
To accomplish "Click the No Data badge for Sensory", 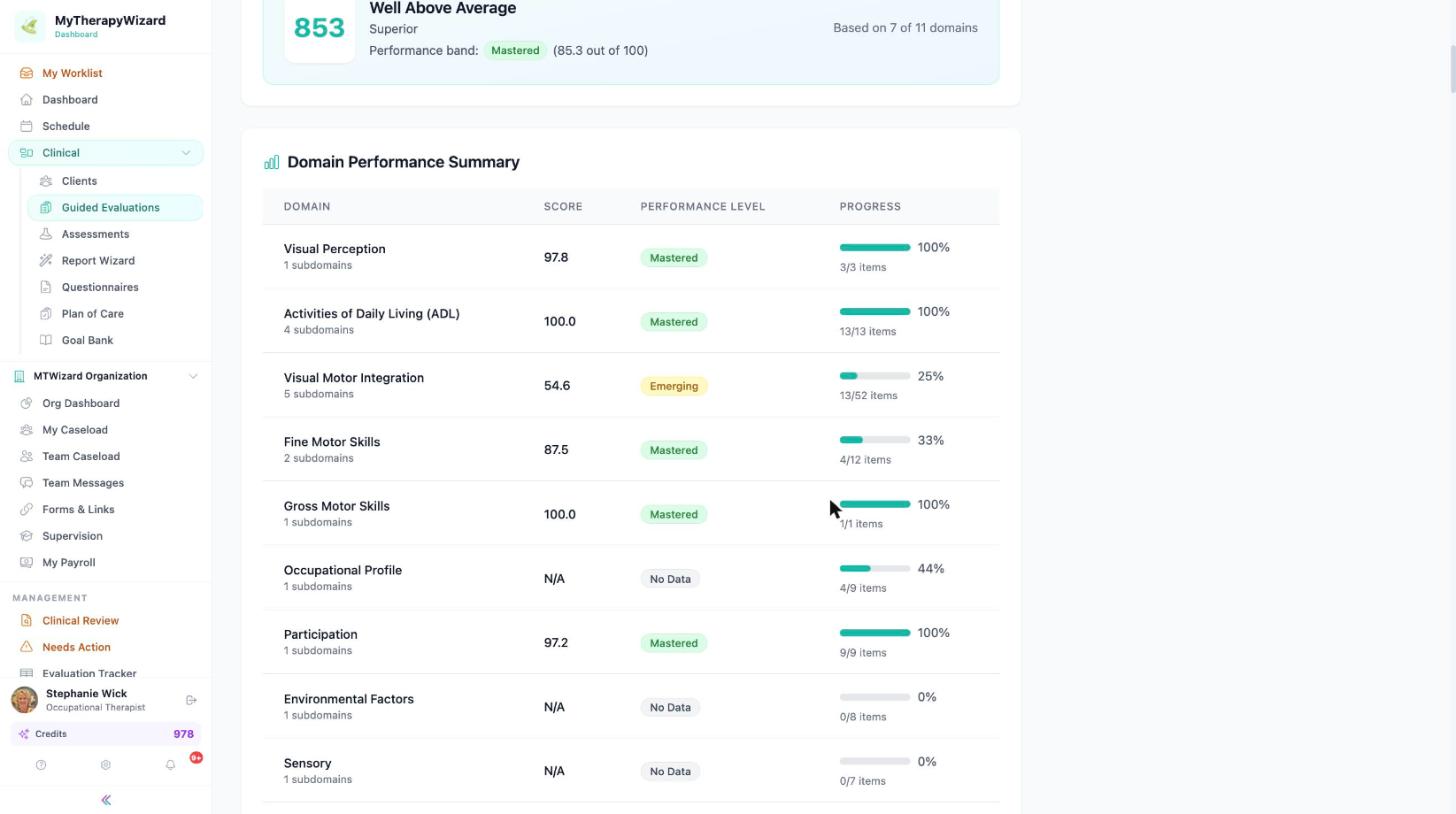I will click(x=670, y=771).
